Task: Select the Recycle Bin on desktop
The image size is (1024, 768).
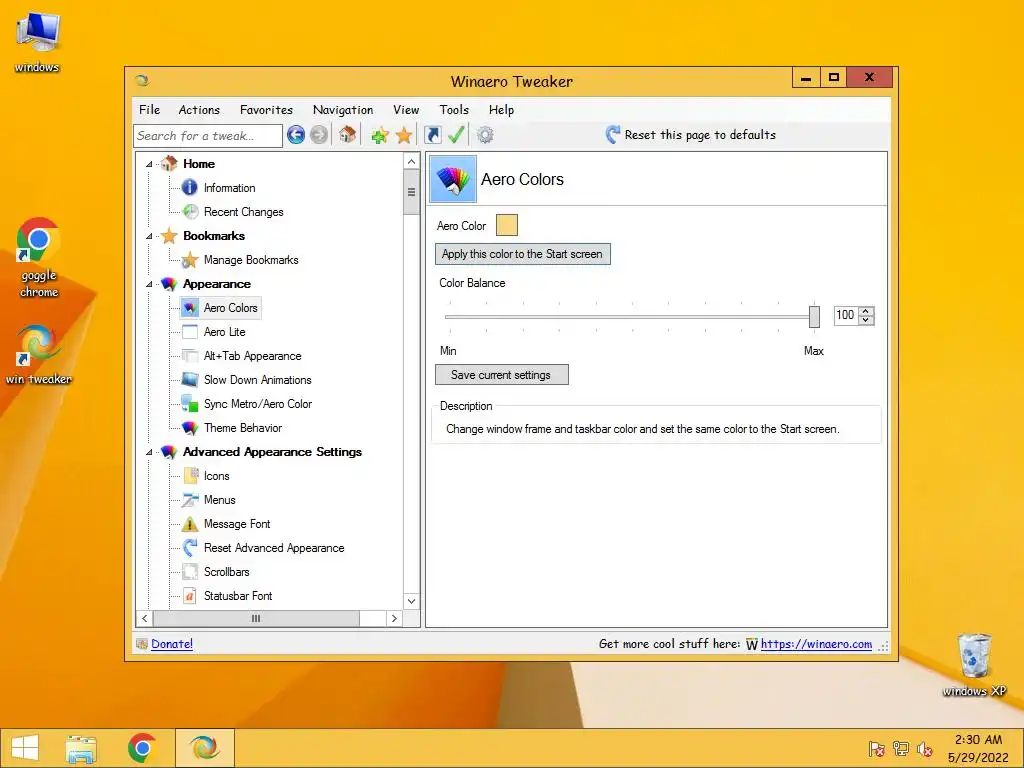Action: pyautogui.click(x=974, y=665)
